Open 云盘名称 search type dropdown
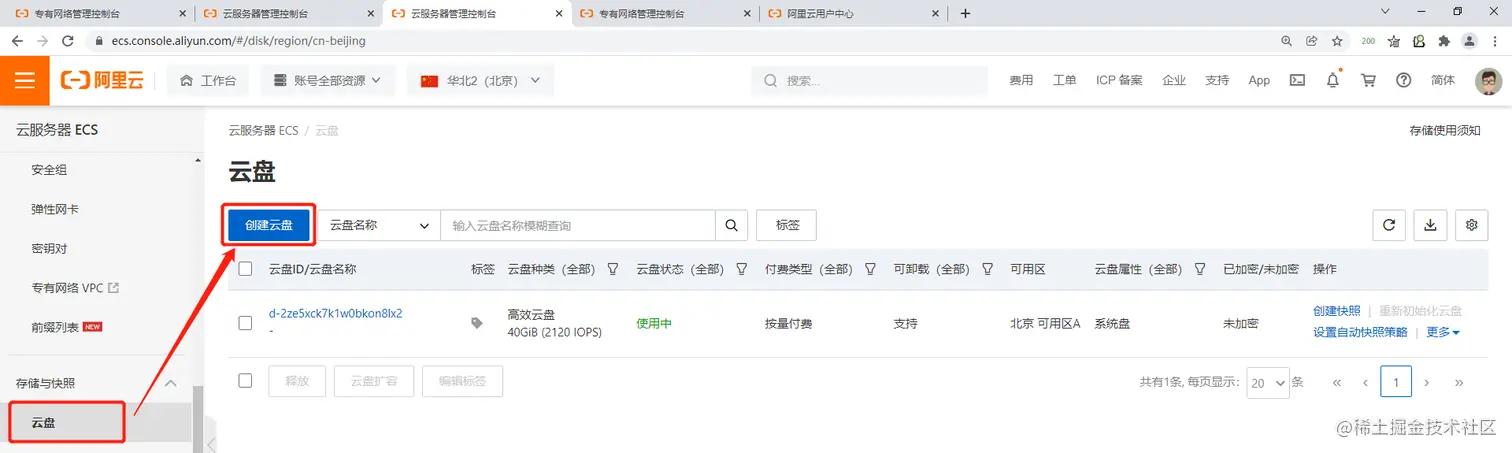 (x=379, y=225)
